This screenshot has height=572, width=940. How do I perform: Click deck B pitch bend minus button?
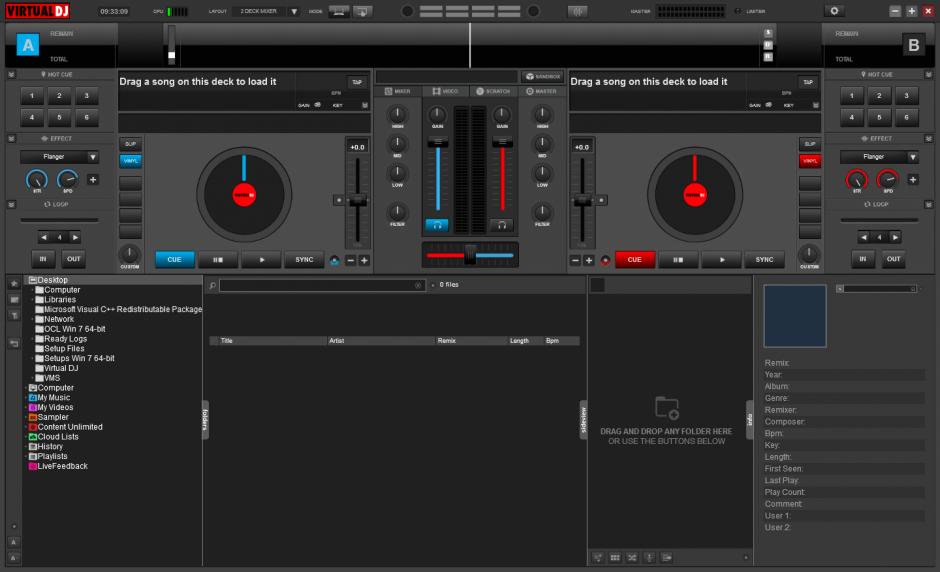tap(576, 260)
